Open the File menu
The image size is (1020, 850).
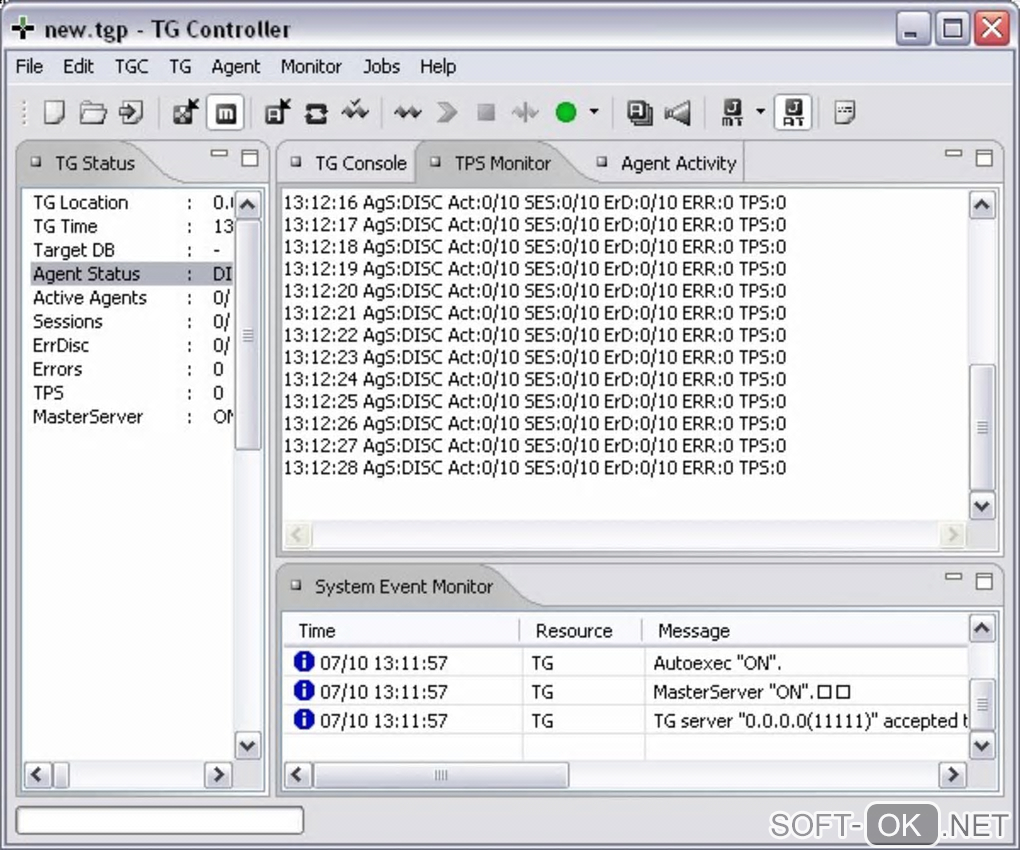click(x=29, y=66)
